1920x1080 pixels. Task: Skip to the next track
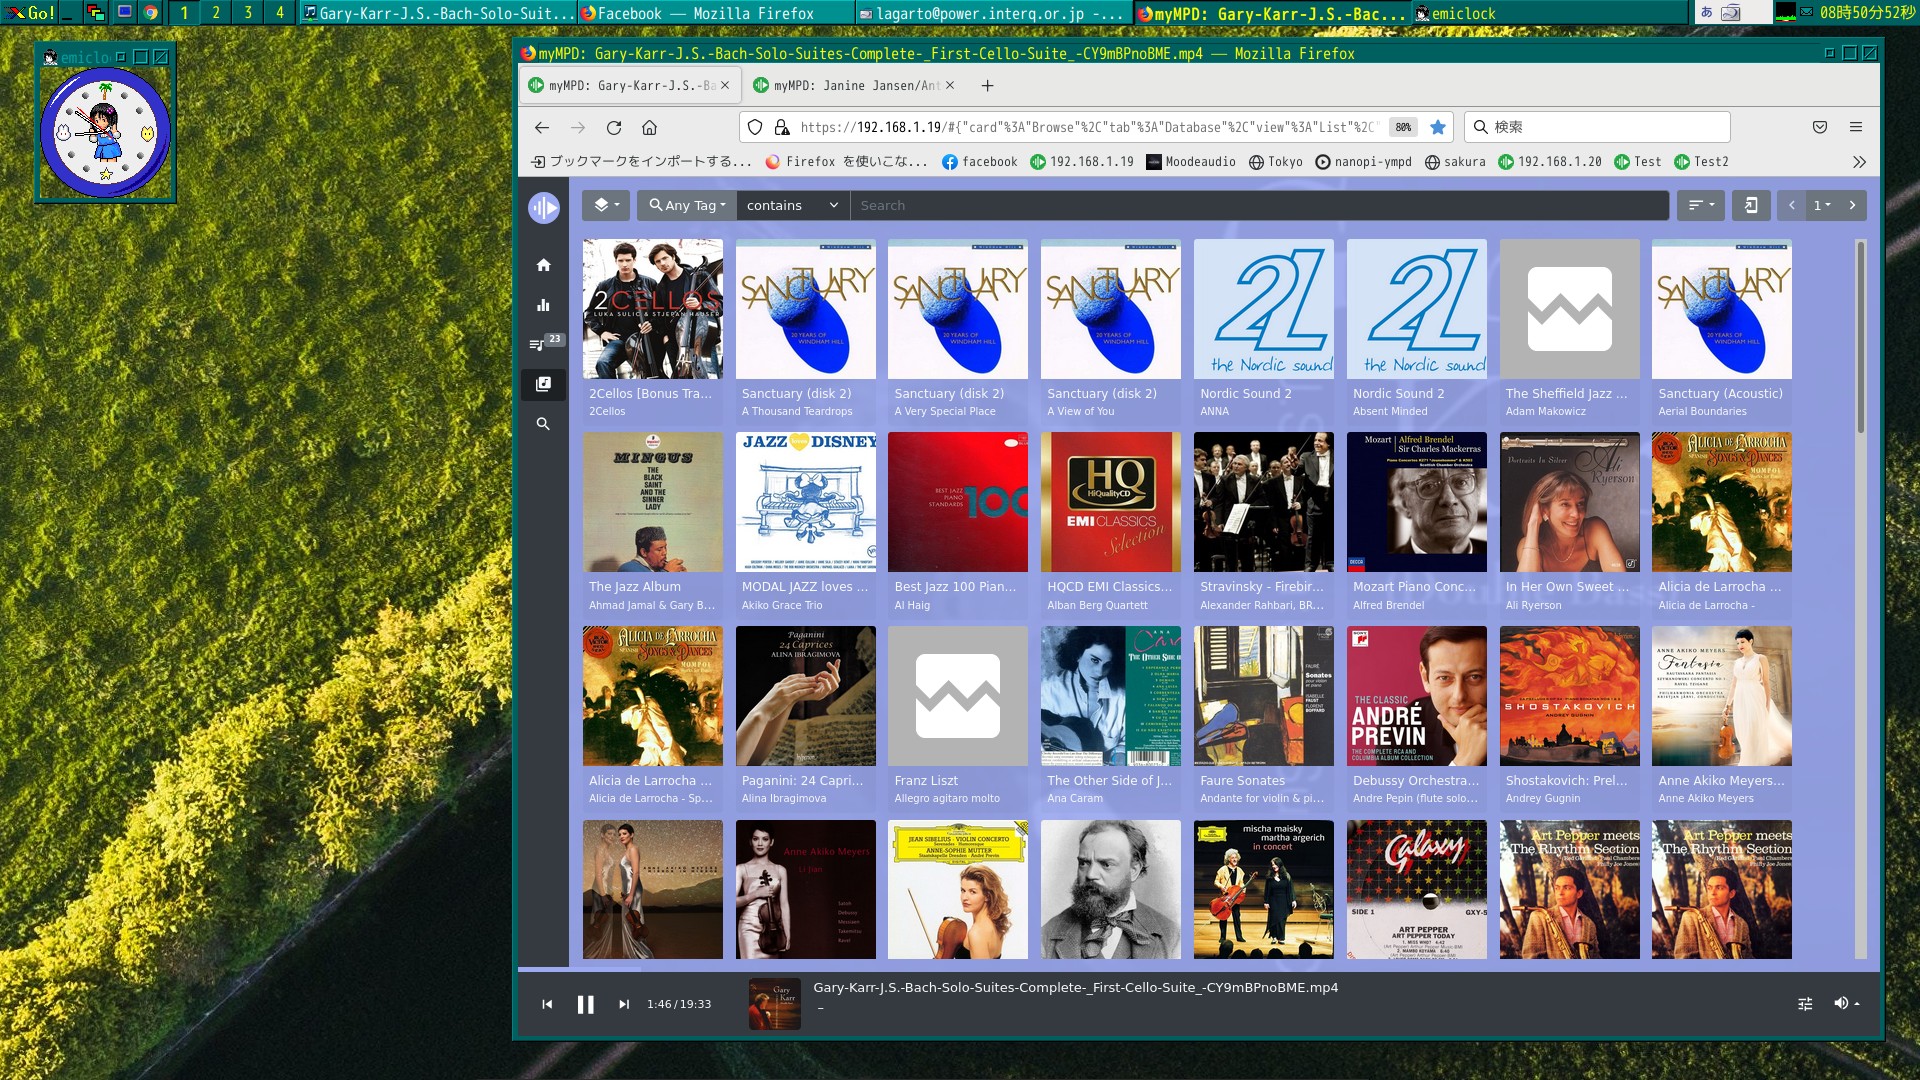(x=624, y=1004)
